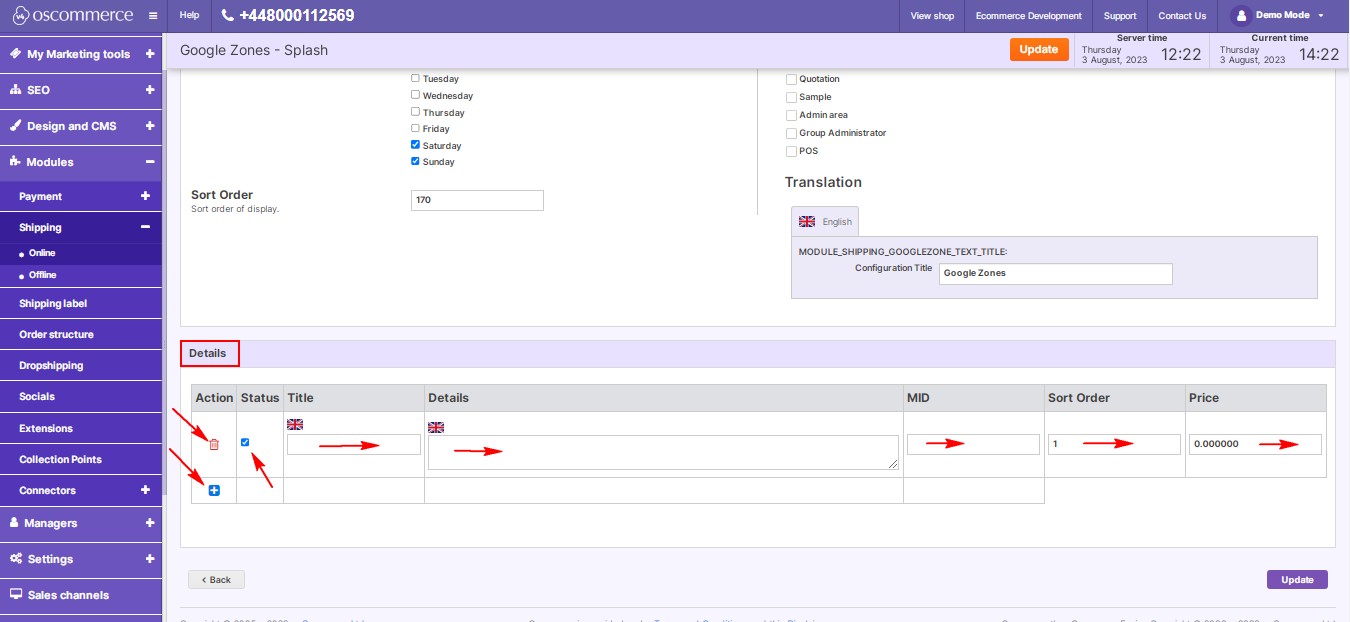Click the Sort Order field showing 170
The height and width of the screenshot is (622, 1350).
click(x=477, y=200)
